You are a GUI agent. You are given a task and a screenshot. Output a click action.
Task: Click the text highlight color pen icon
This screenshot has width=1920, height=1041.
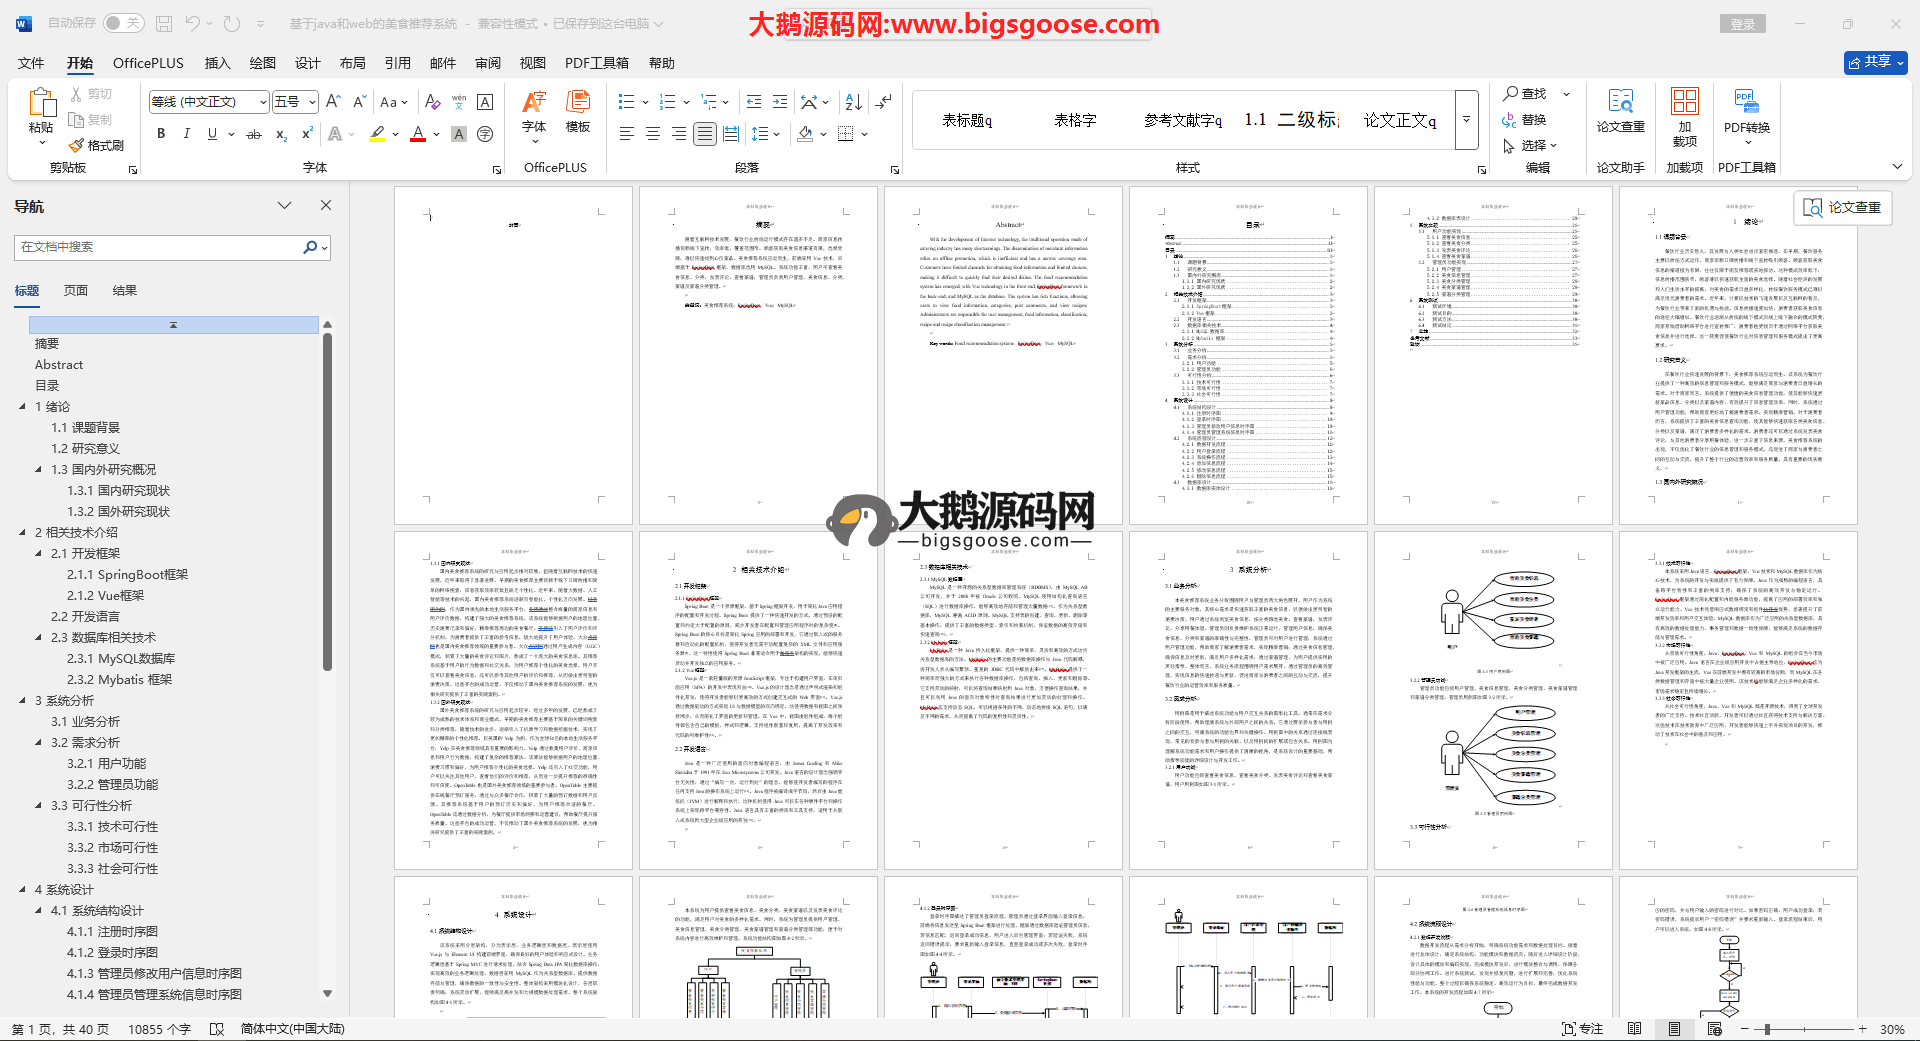coord(377,134)
